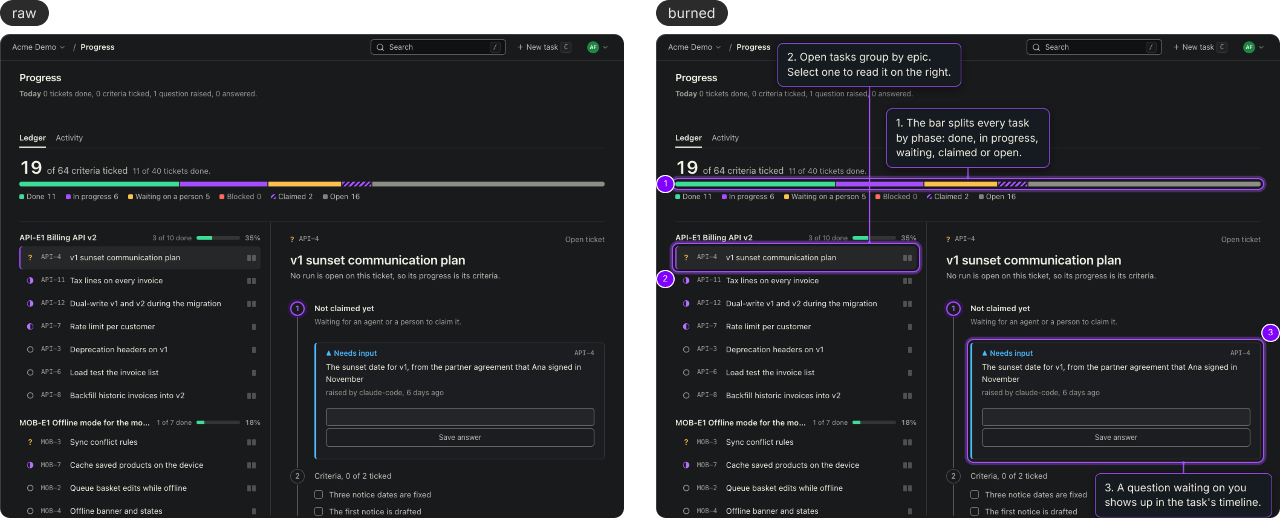The image size is (1280, 518).
Task: Select 'Deprecation headers on v1' in burned panel
Action: point(795,350)
